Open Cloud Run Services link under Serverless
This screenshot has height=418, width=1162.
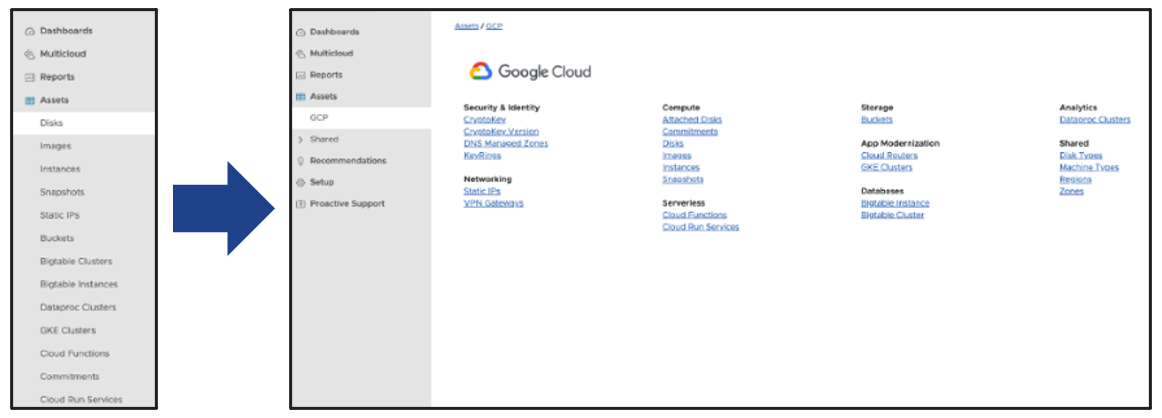point(701,227)
